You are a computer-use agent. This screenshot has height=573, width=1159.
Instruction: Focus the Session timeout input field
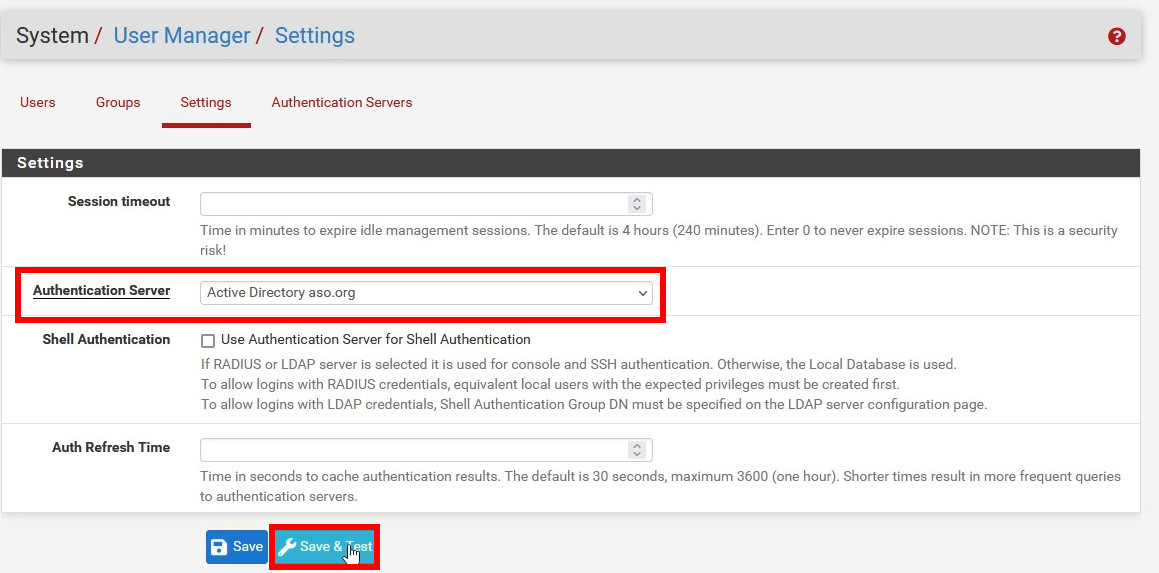coord(413,204)
